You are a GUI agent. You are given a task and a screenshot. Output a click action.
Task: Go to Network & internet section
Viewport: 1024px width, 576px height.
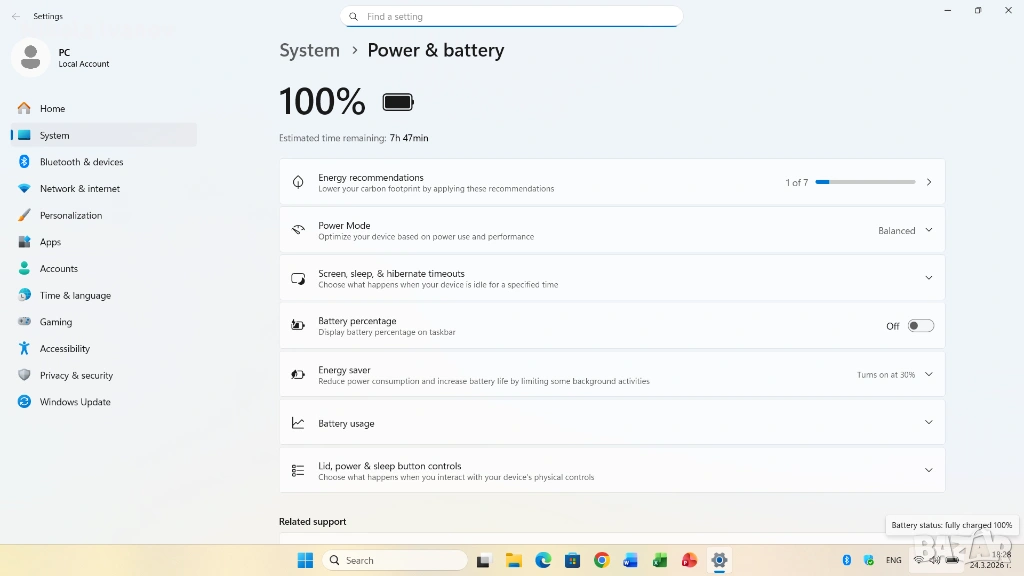pos(79,189)
